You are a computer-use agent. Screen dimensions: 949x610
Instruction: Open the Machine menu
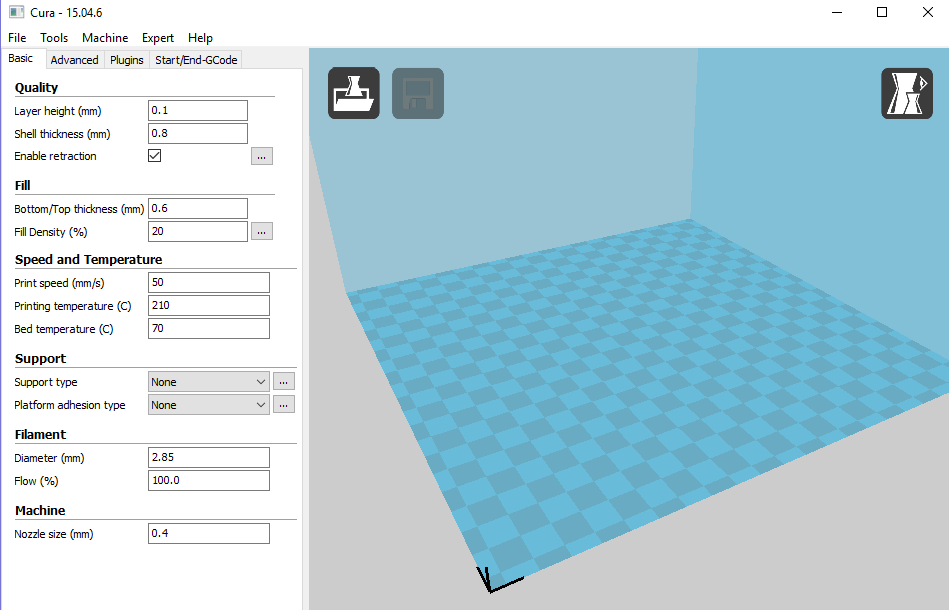[104, 37]
